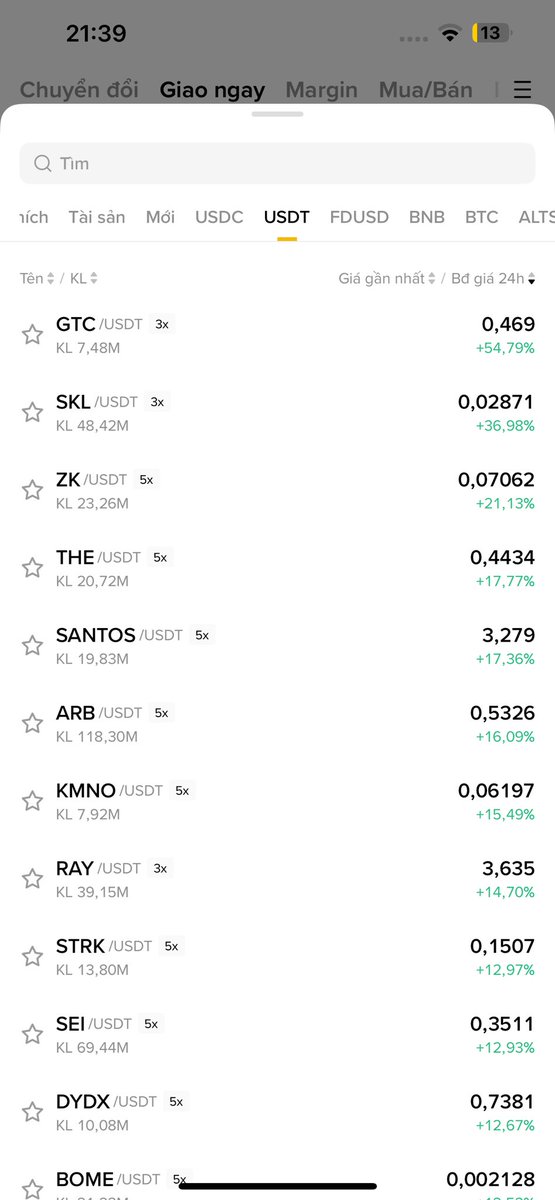Toggle favorite star for STRK/USDT
This screenshot has width=555, height=1200.
click(33, 956)
